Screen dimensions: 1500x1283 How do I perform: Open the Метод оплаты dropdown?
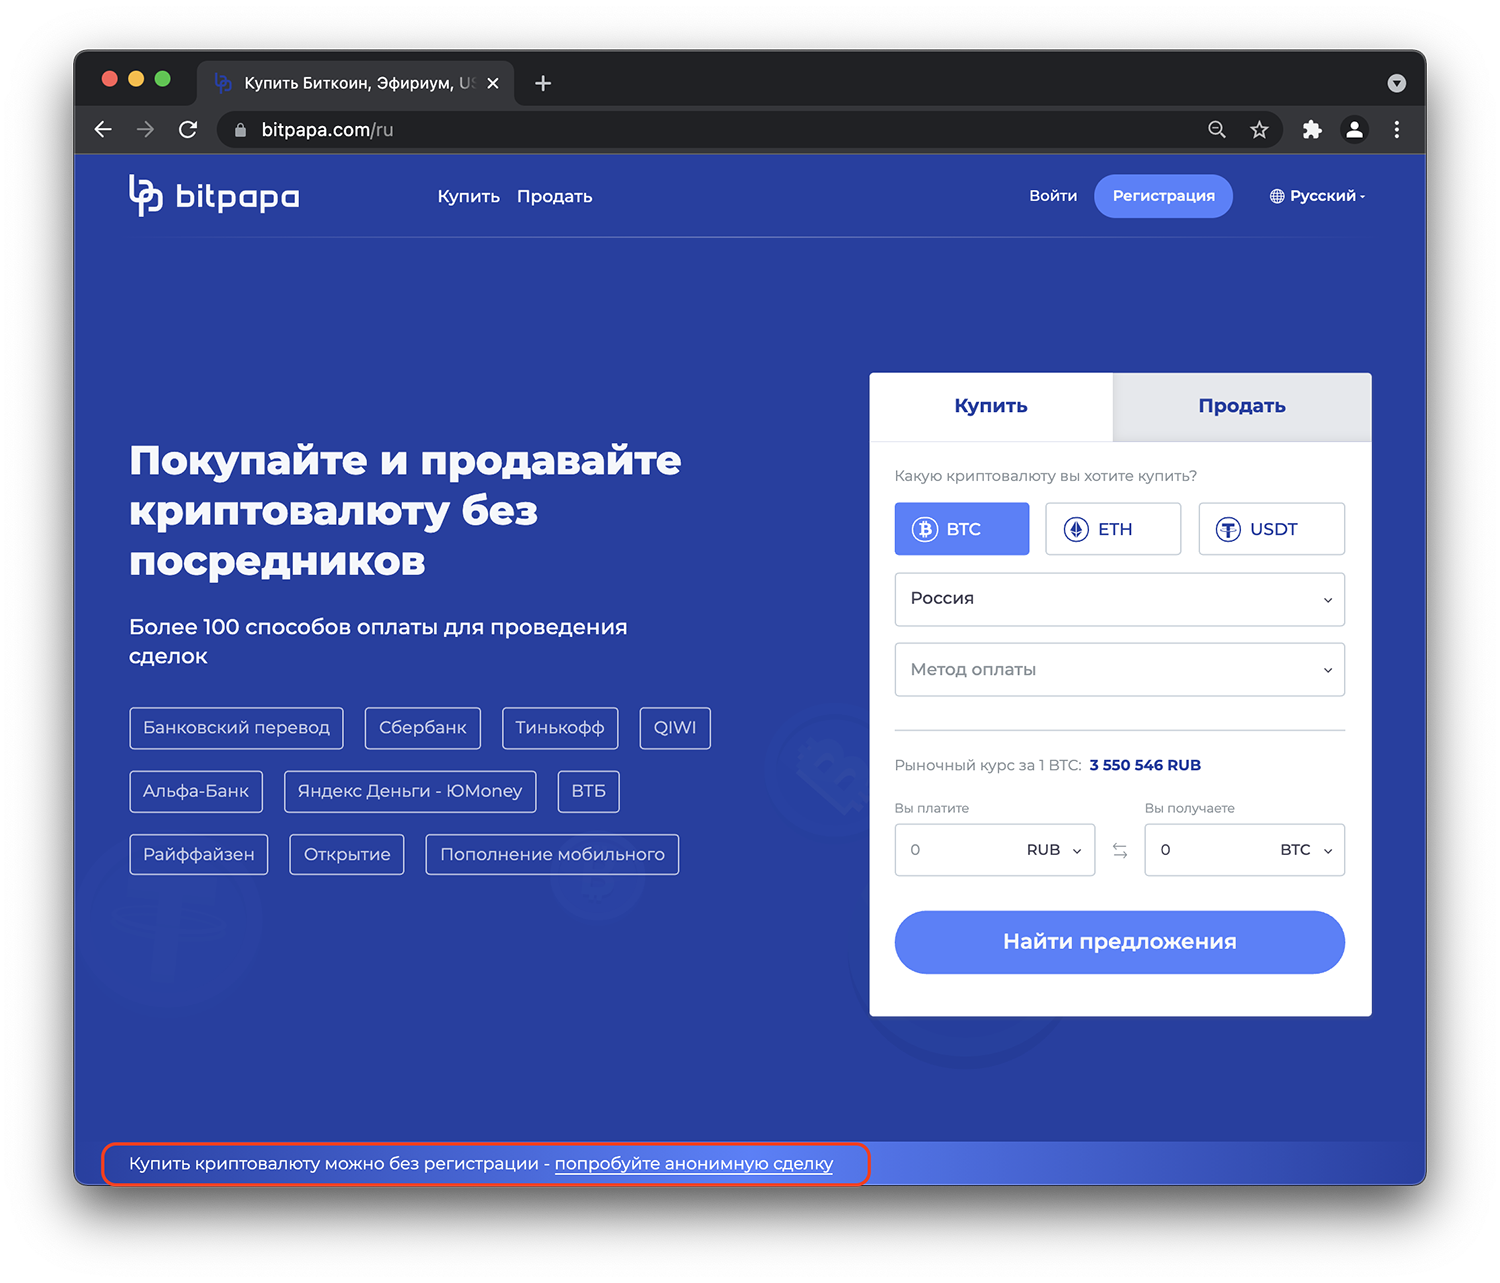tap(1120, 670)
